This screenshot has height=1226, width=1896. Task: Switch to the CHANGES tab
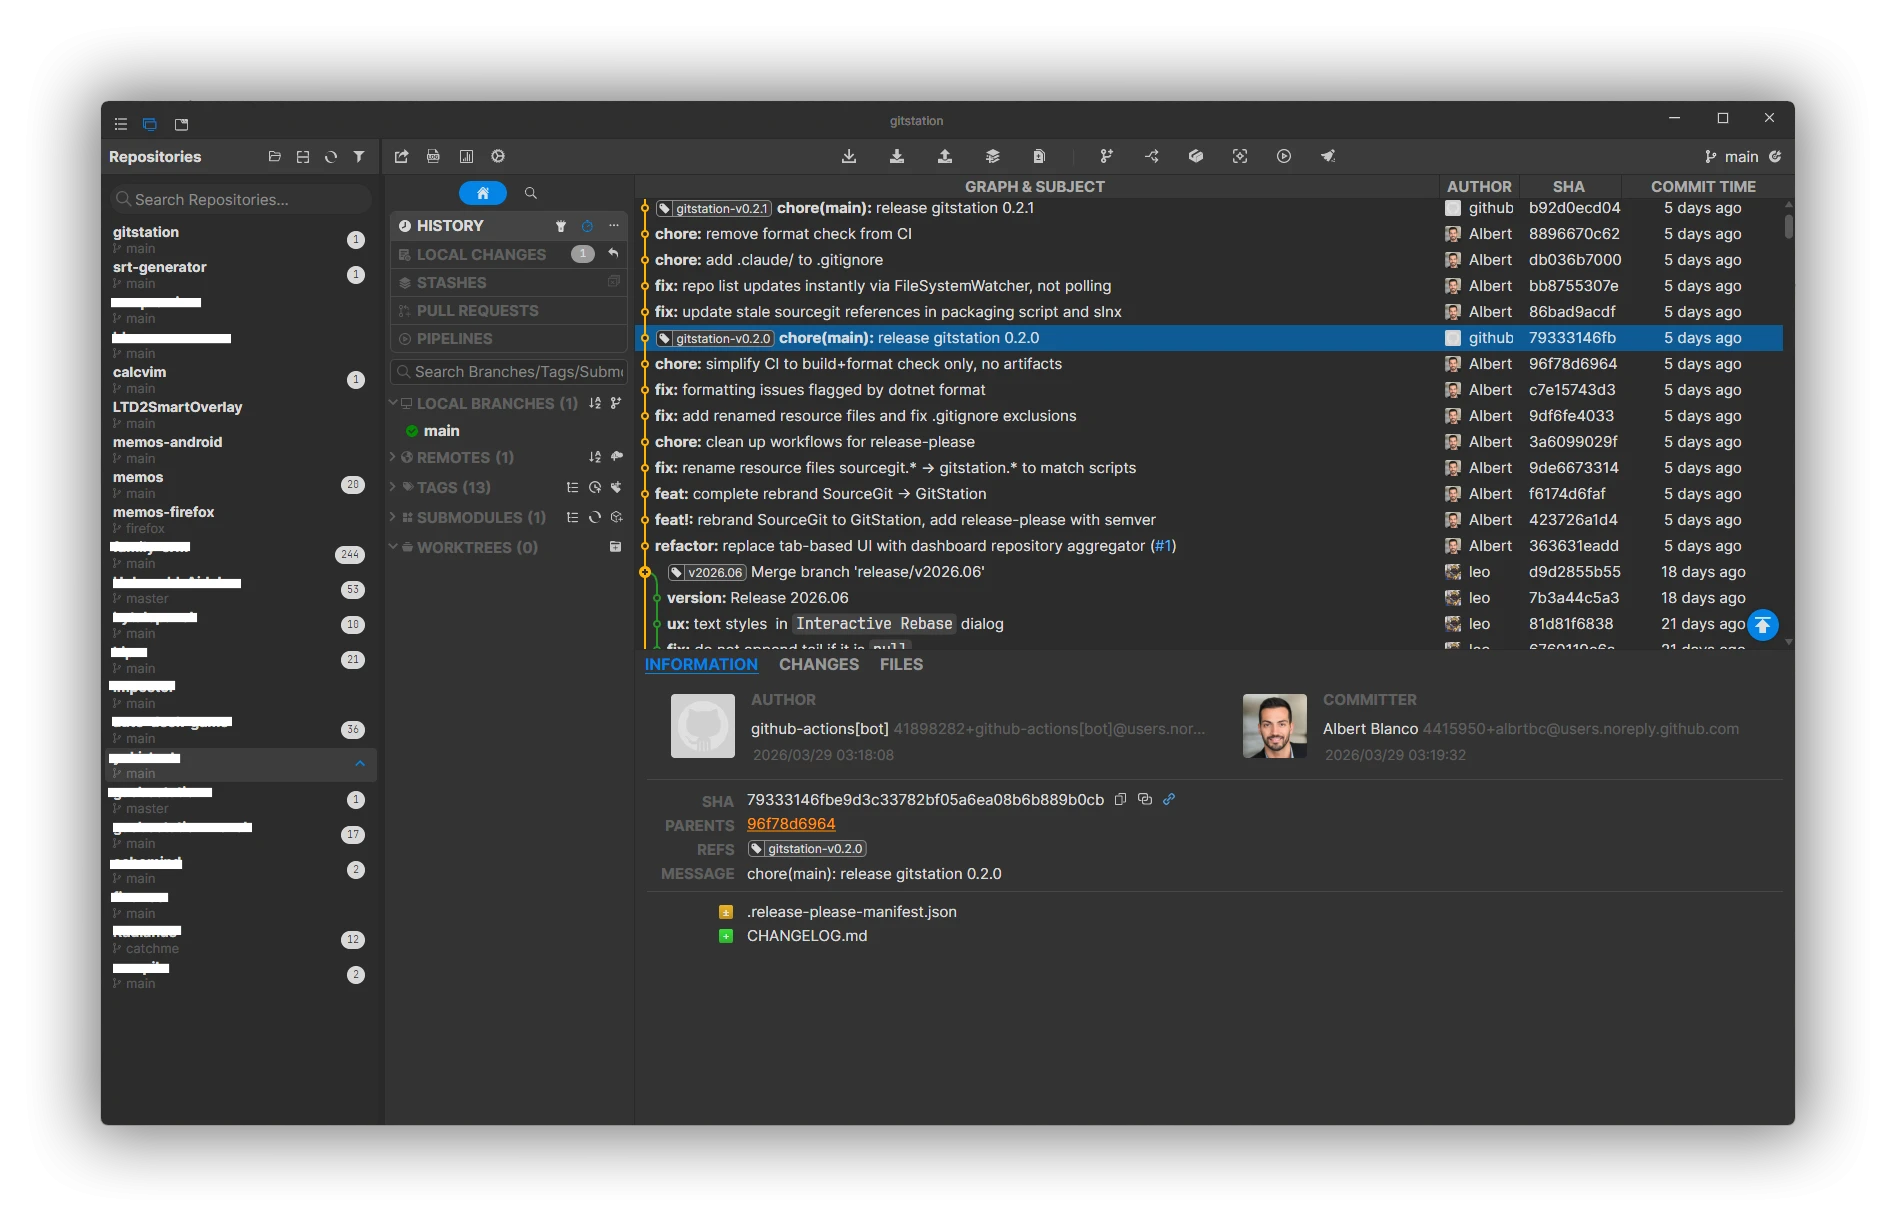(819, 664)
